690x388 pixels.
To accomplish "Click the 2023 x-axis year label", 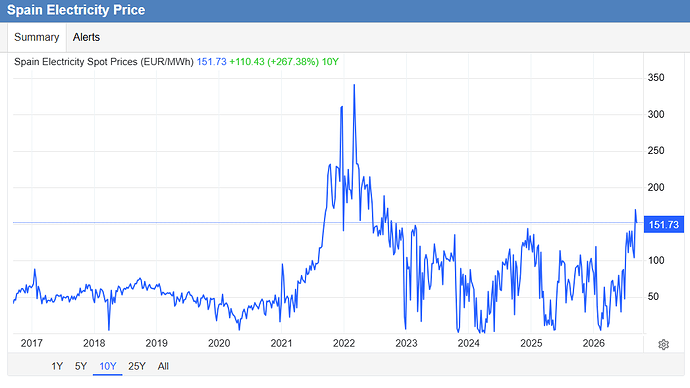I will click(406, 343).
